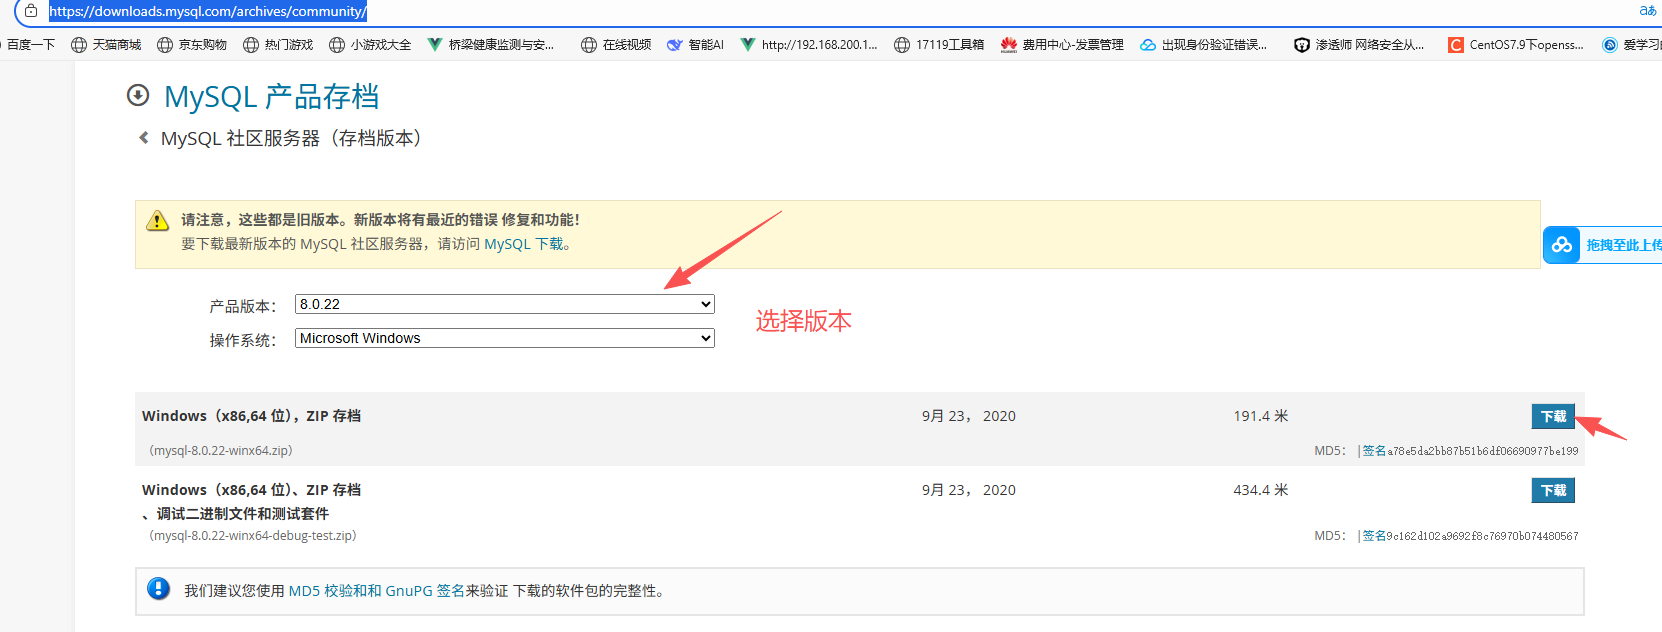This screenshot has height=632, width=1662.
Task: Open the 天猫商城 bookmark
Action: pos(106,45)
